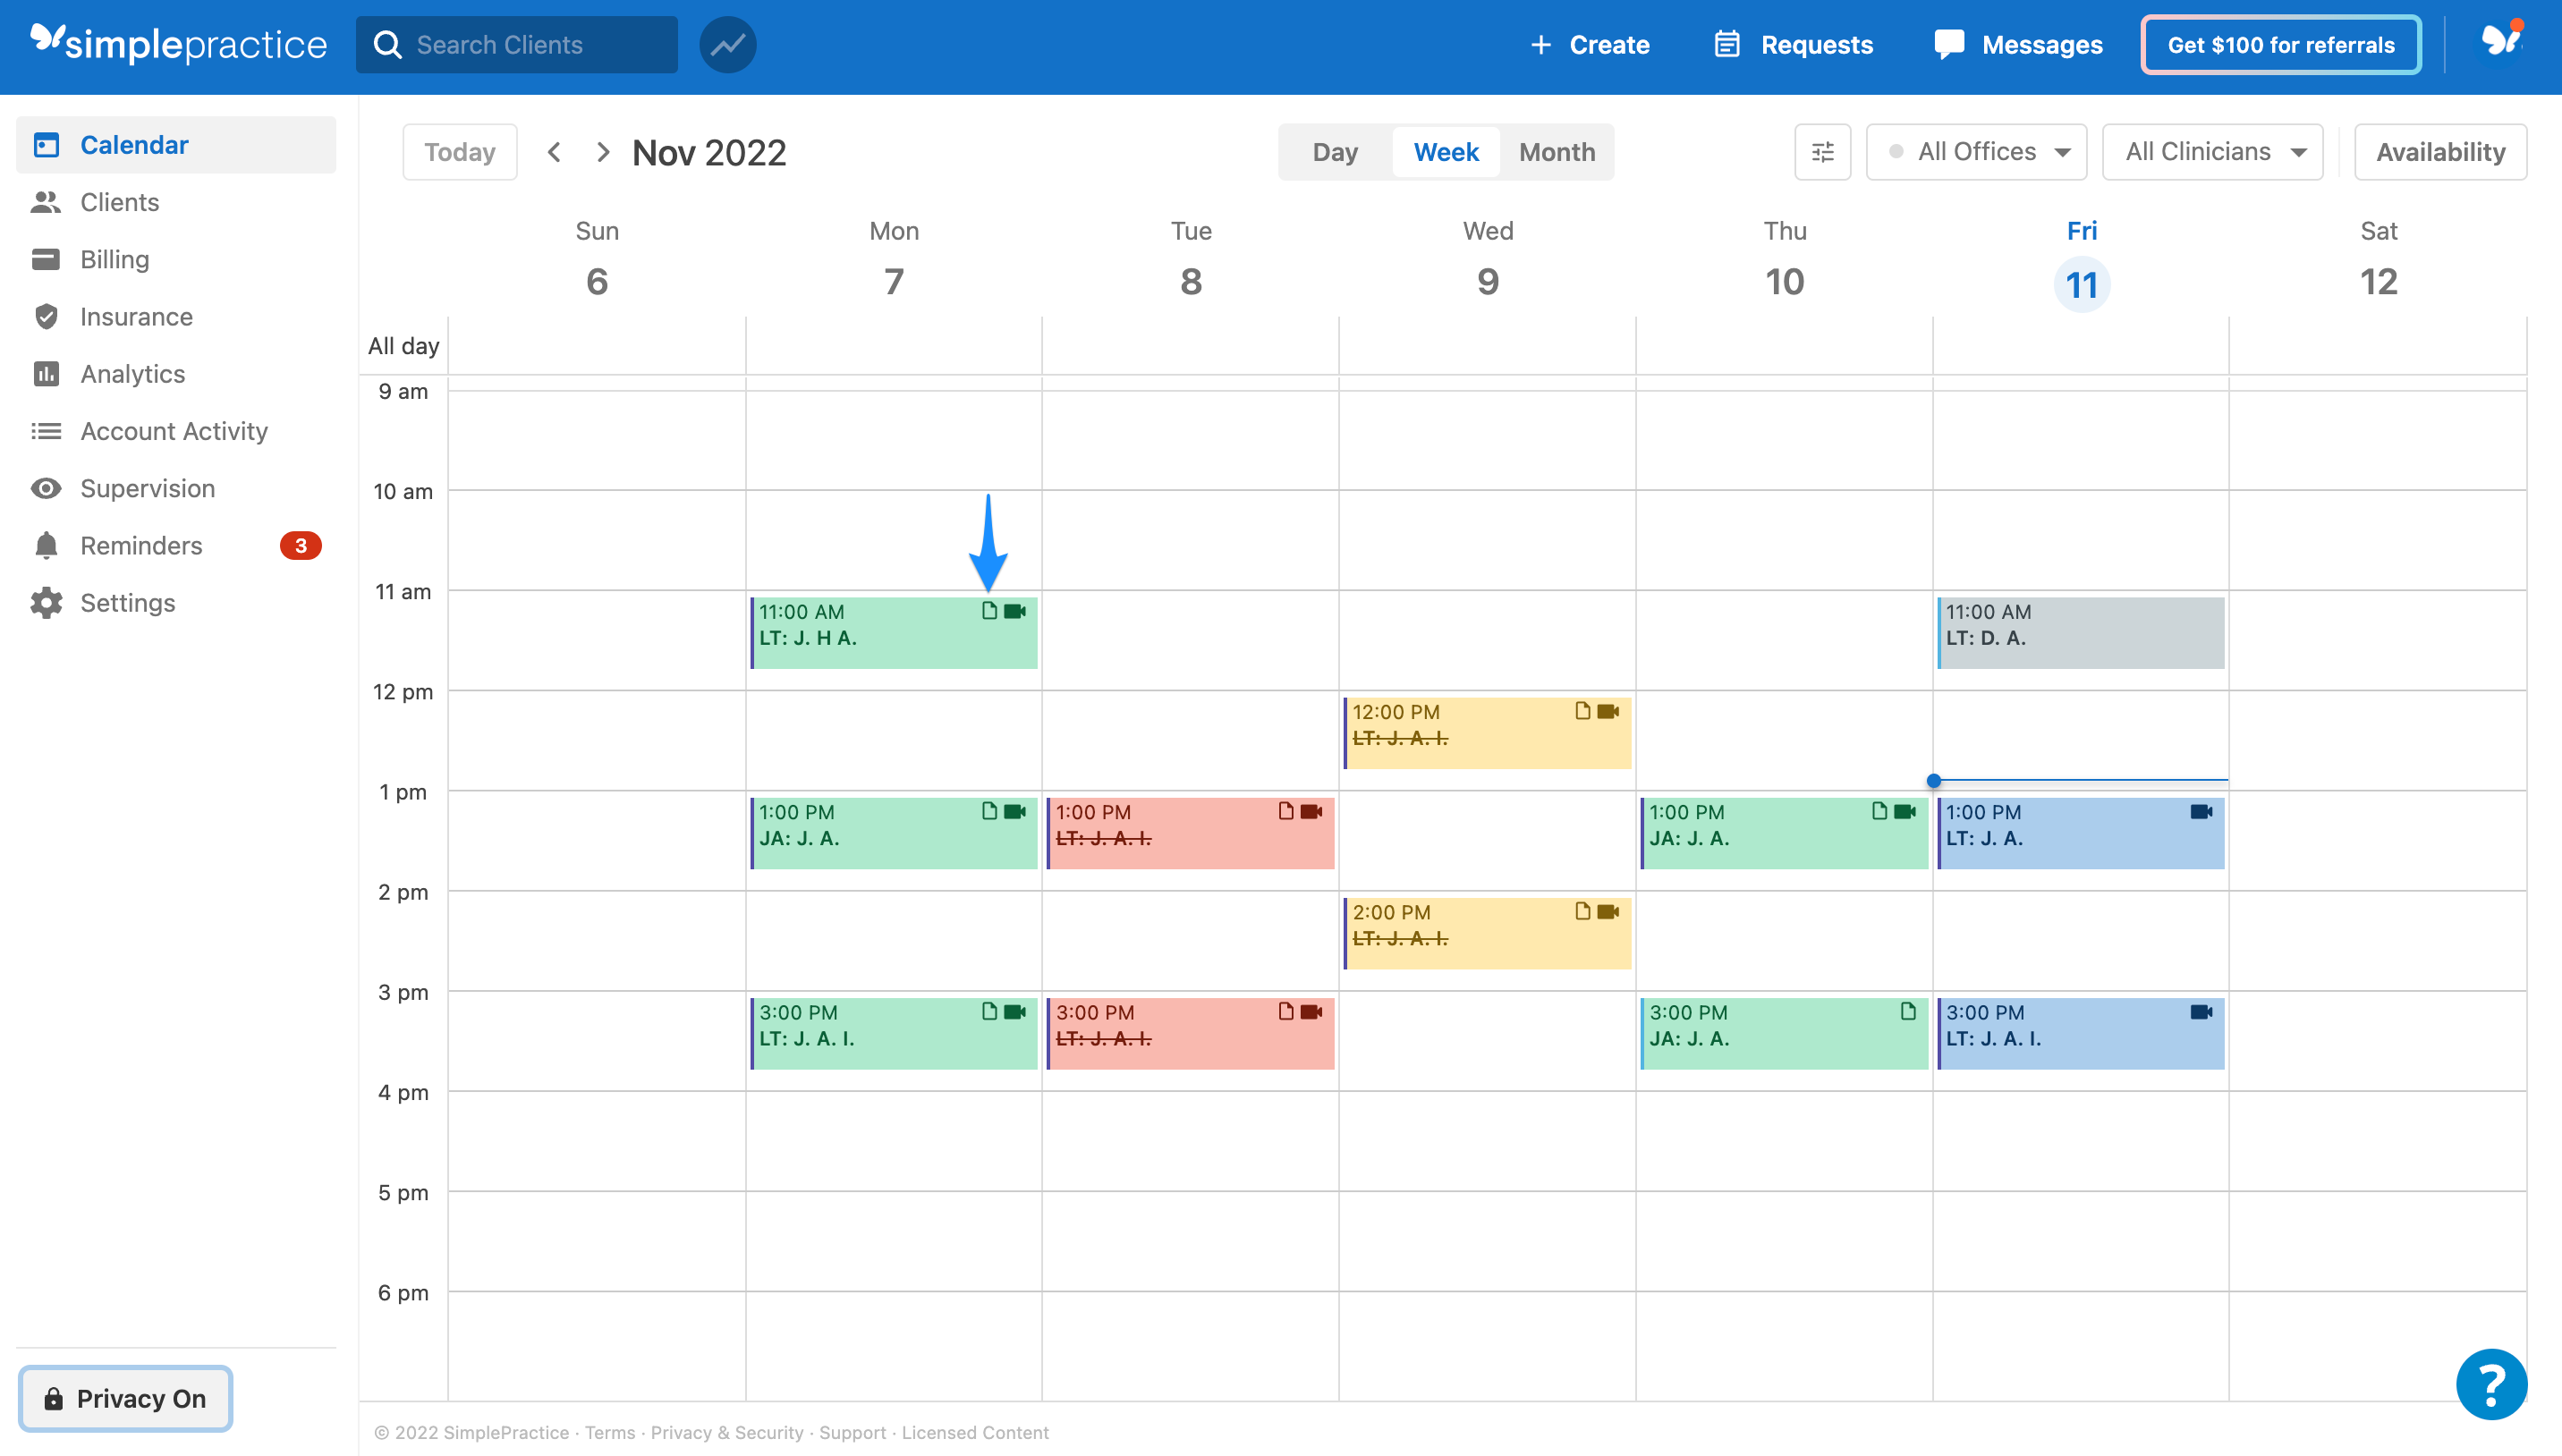This screenshot has width=2562, height=1456.
Task: Open the calendar filter settings icon
Action: point(1822,151)
